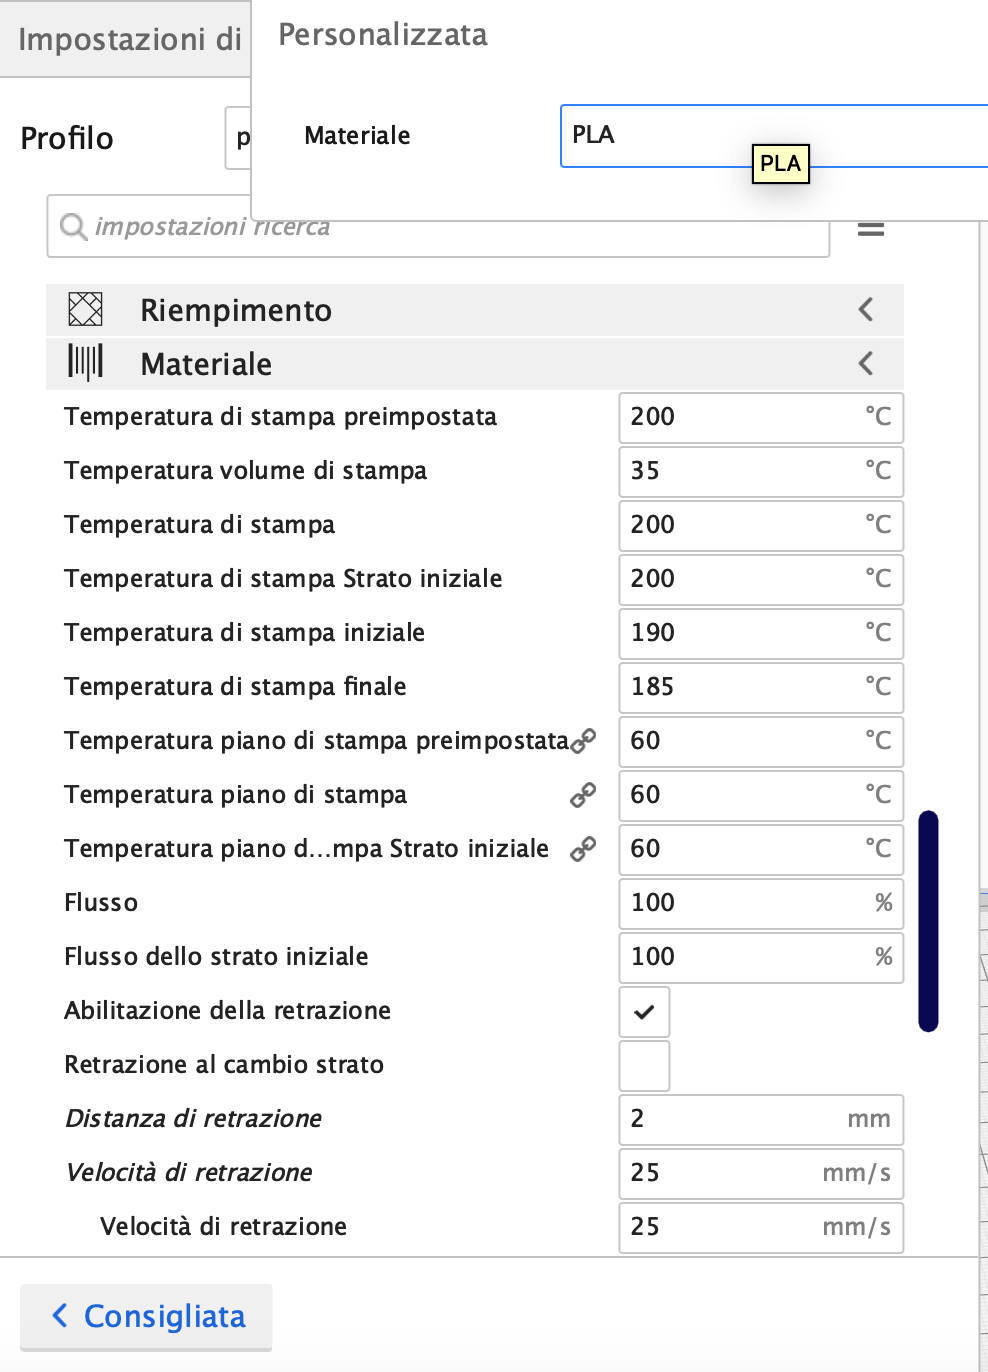Click the search magnifier icon

pyautogui.click(x=72, y=227)
